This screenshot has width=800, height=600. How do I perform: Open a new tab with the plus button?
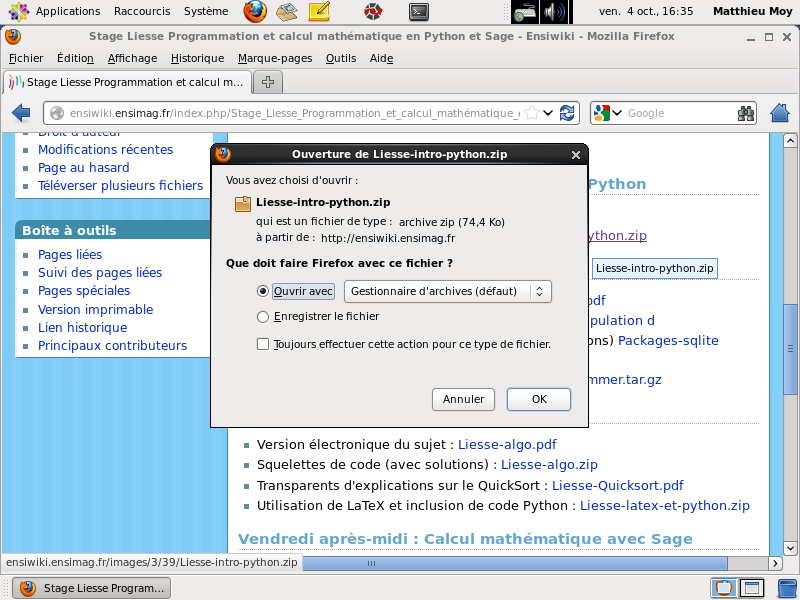coord(268,82)
